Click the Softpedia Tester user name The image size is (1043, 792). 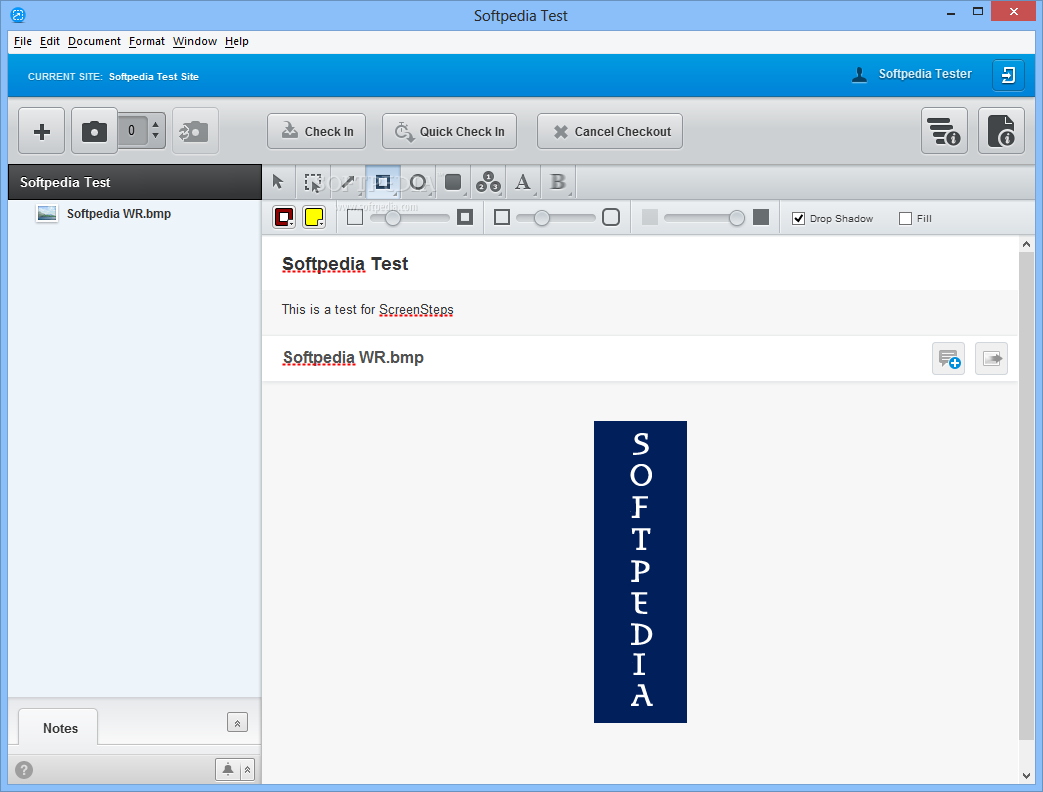(x=925, y=74)
